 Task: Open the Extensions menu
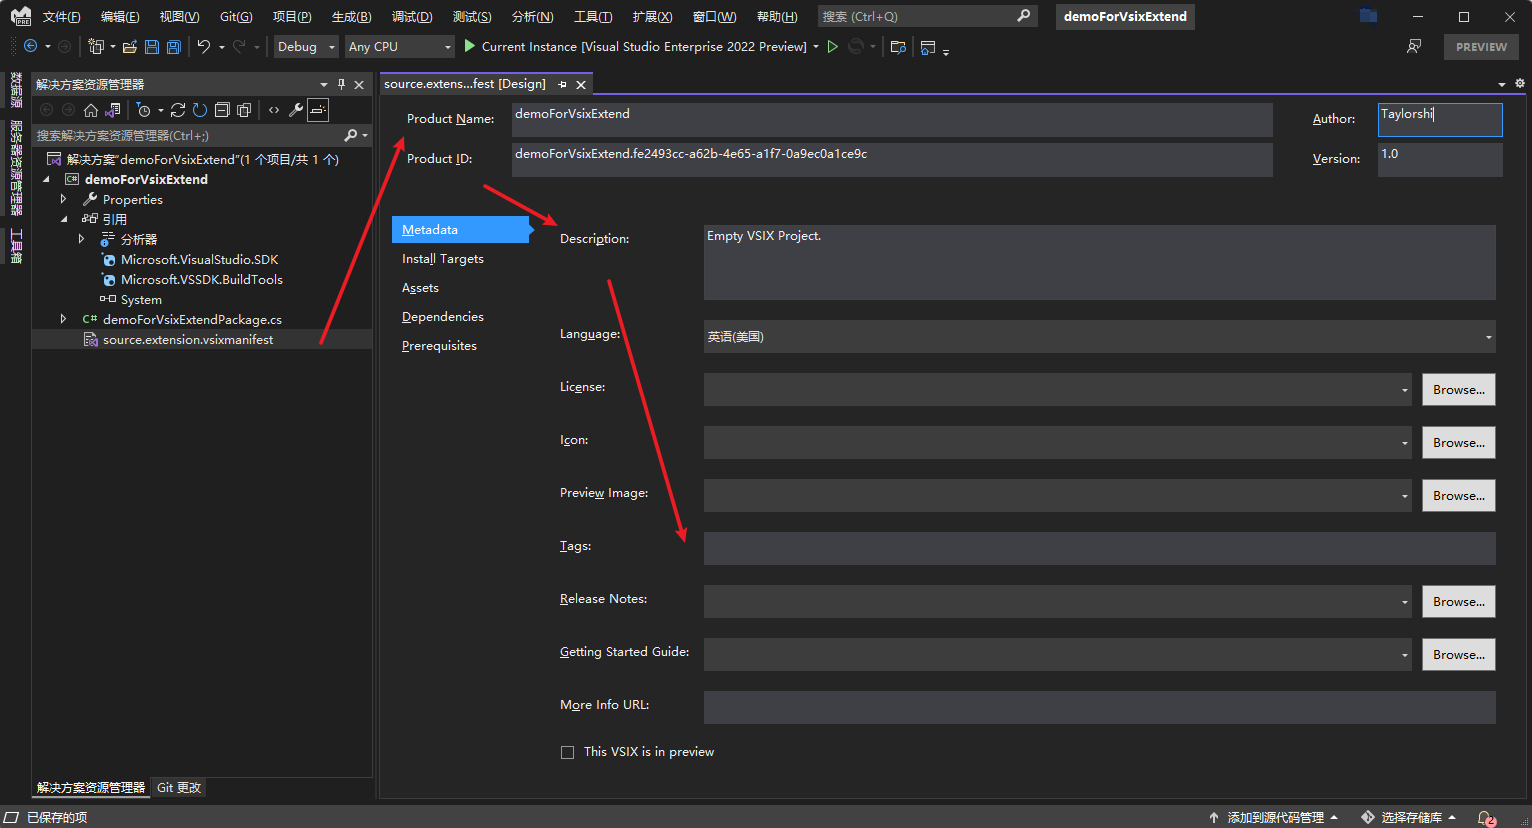(652, 16)
